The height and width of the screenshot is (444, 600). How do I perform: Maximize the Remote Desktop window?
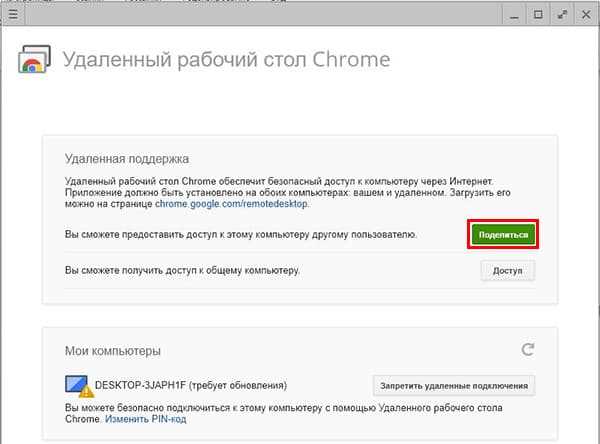[x=538, y=15]
